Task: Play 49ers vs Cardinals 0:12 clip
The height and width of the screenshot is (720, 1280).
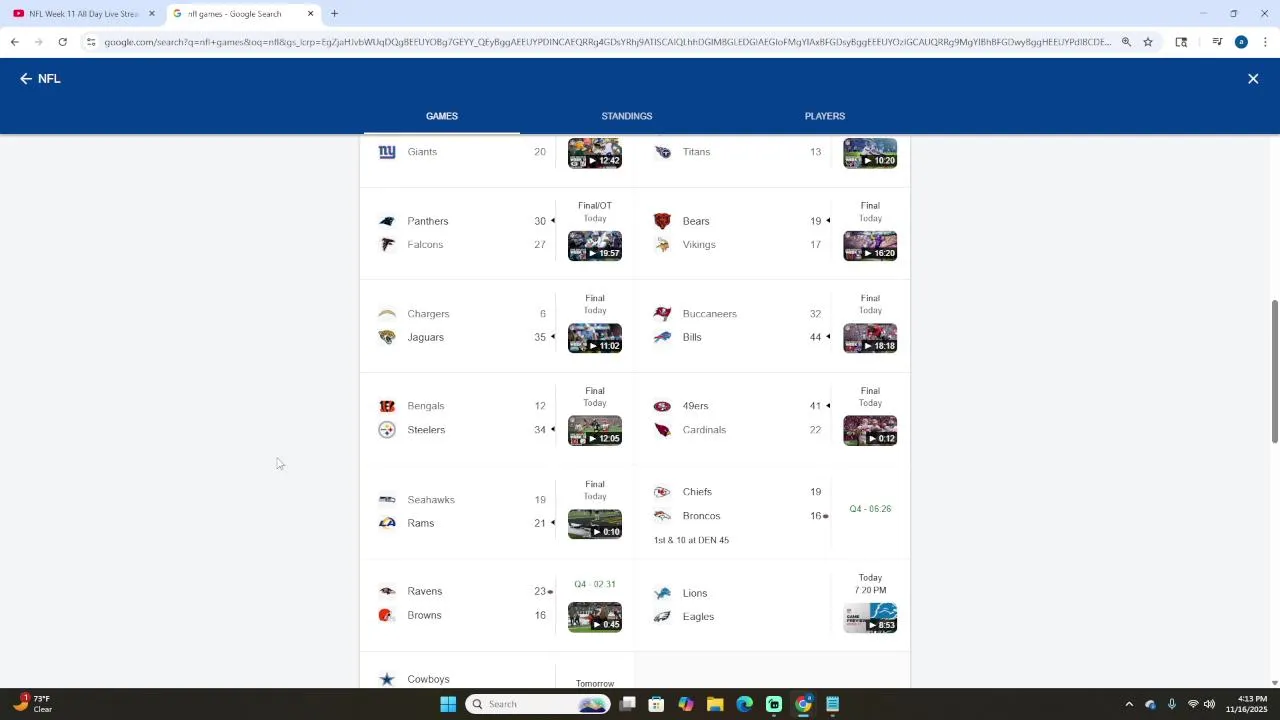Action: (x=870, y=430)
